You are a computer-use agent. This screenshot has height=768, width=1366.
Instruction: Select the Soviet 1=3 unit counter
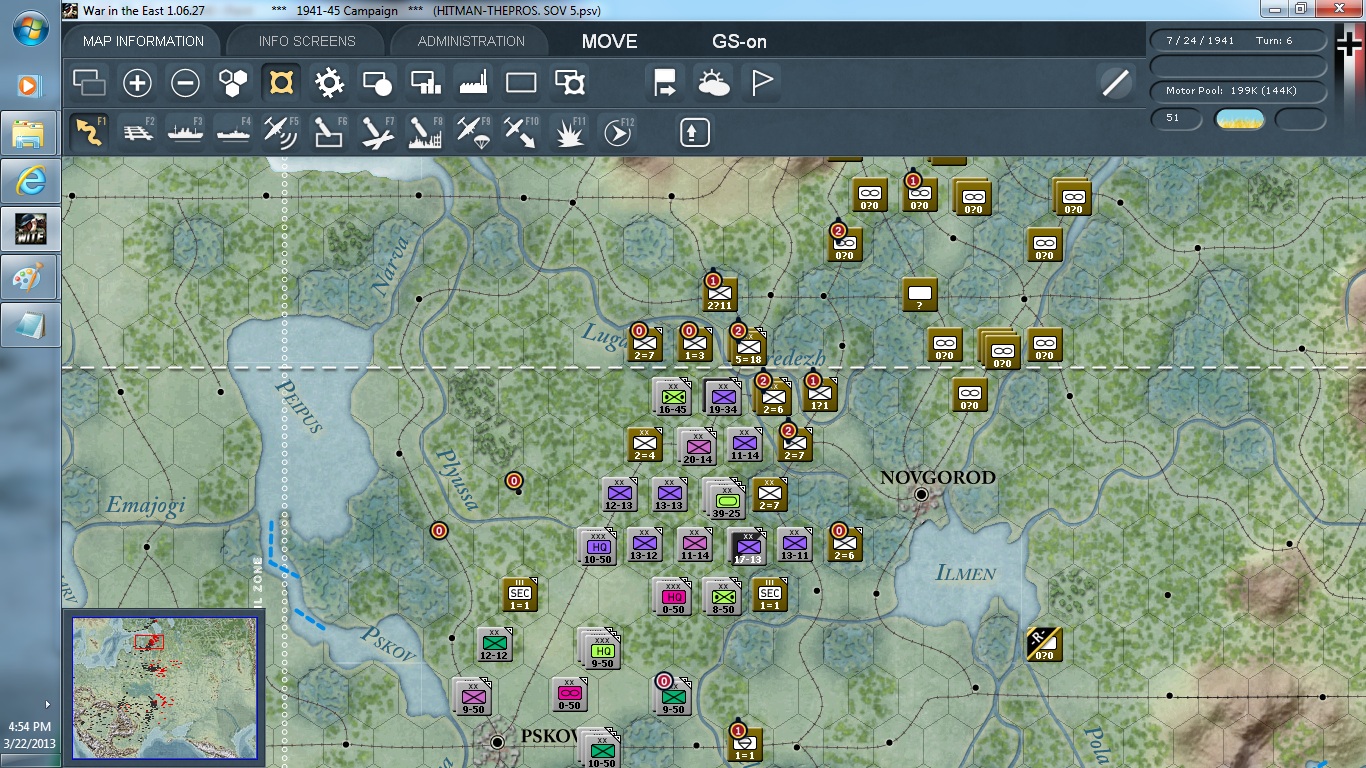pyautogui.click(x=694, y=344)
